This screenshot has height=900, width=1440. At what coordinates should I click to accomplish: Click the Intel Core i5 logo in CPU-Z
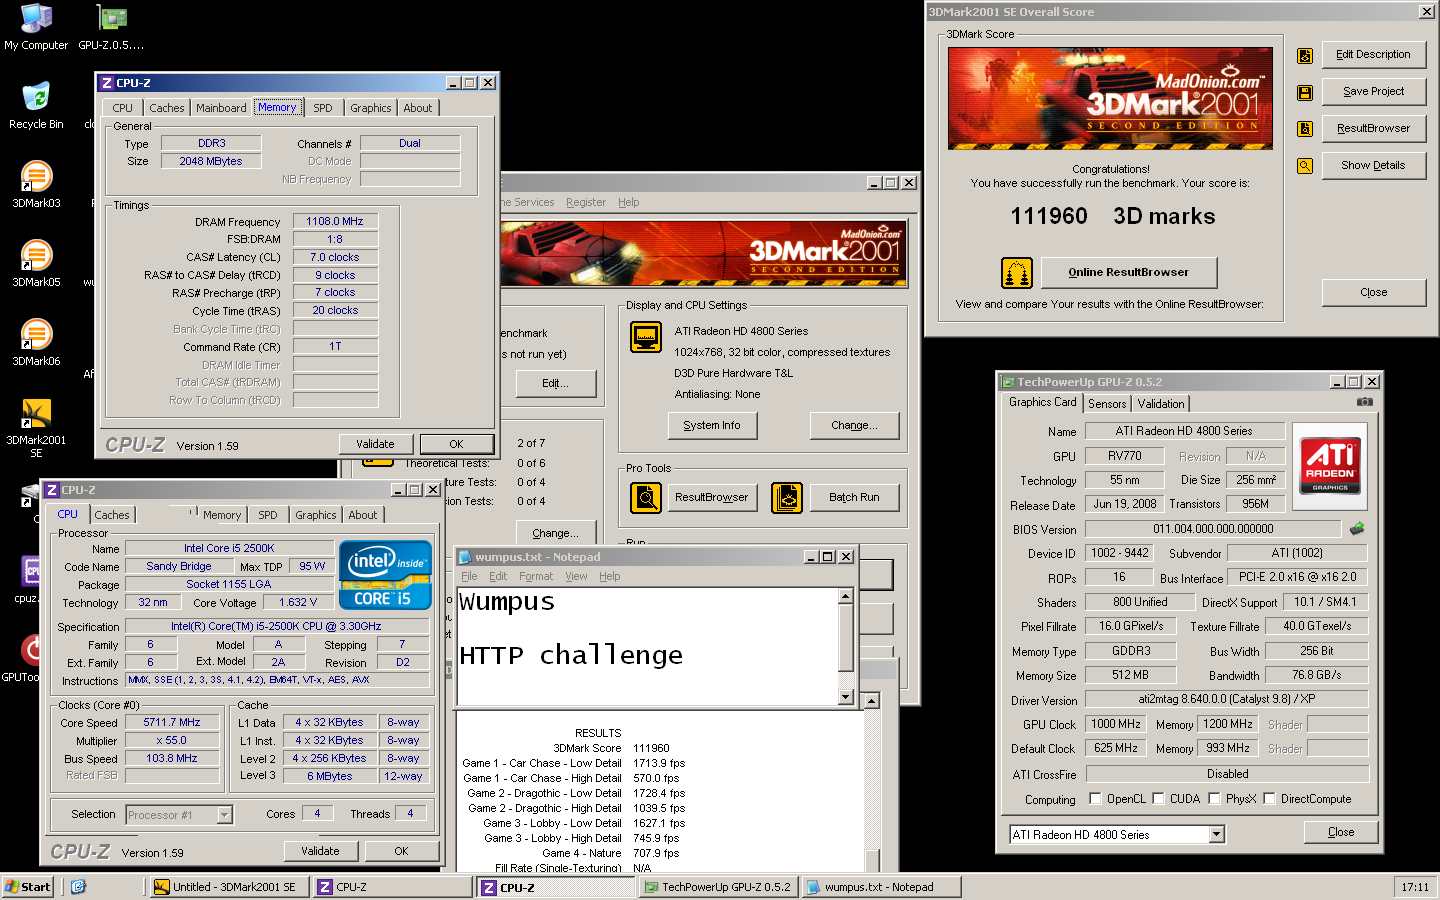(x=385, y=574)
